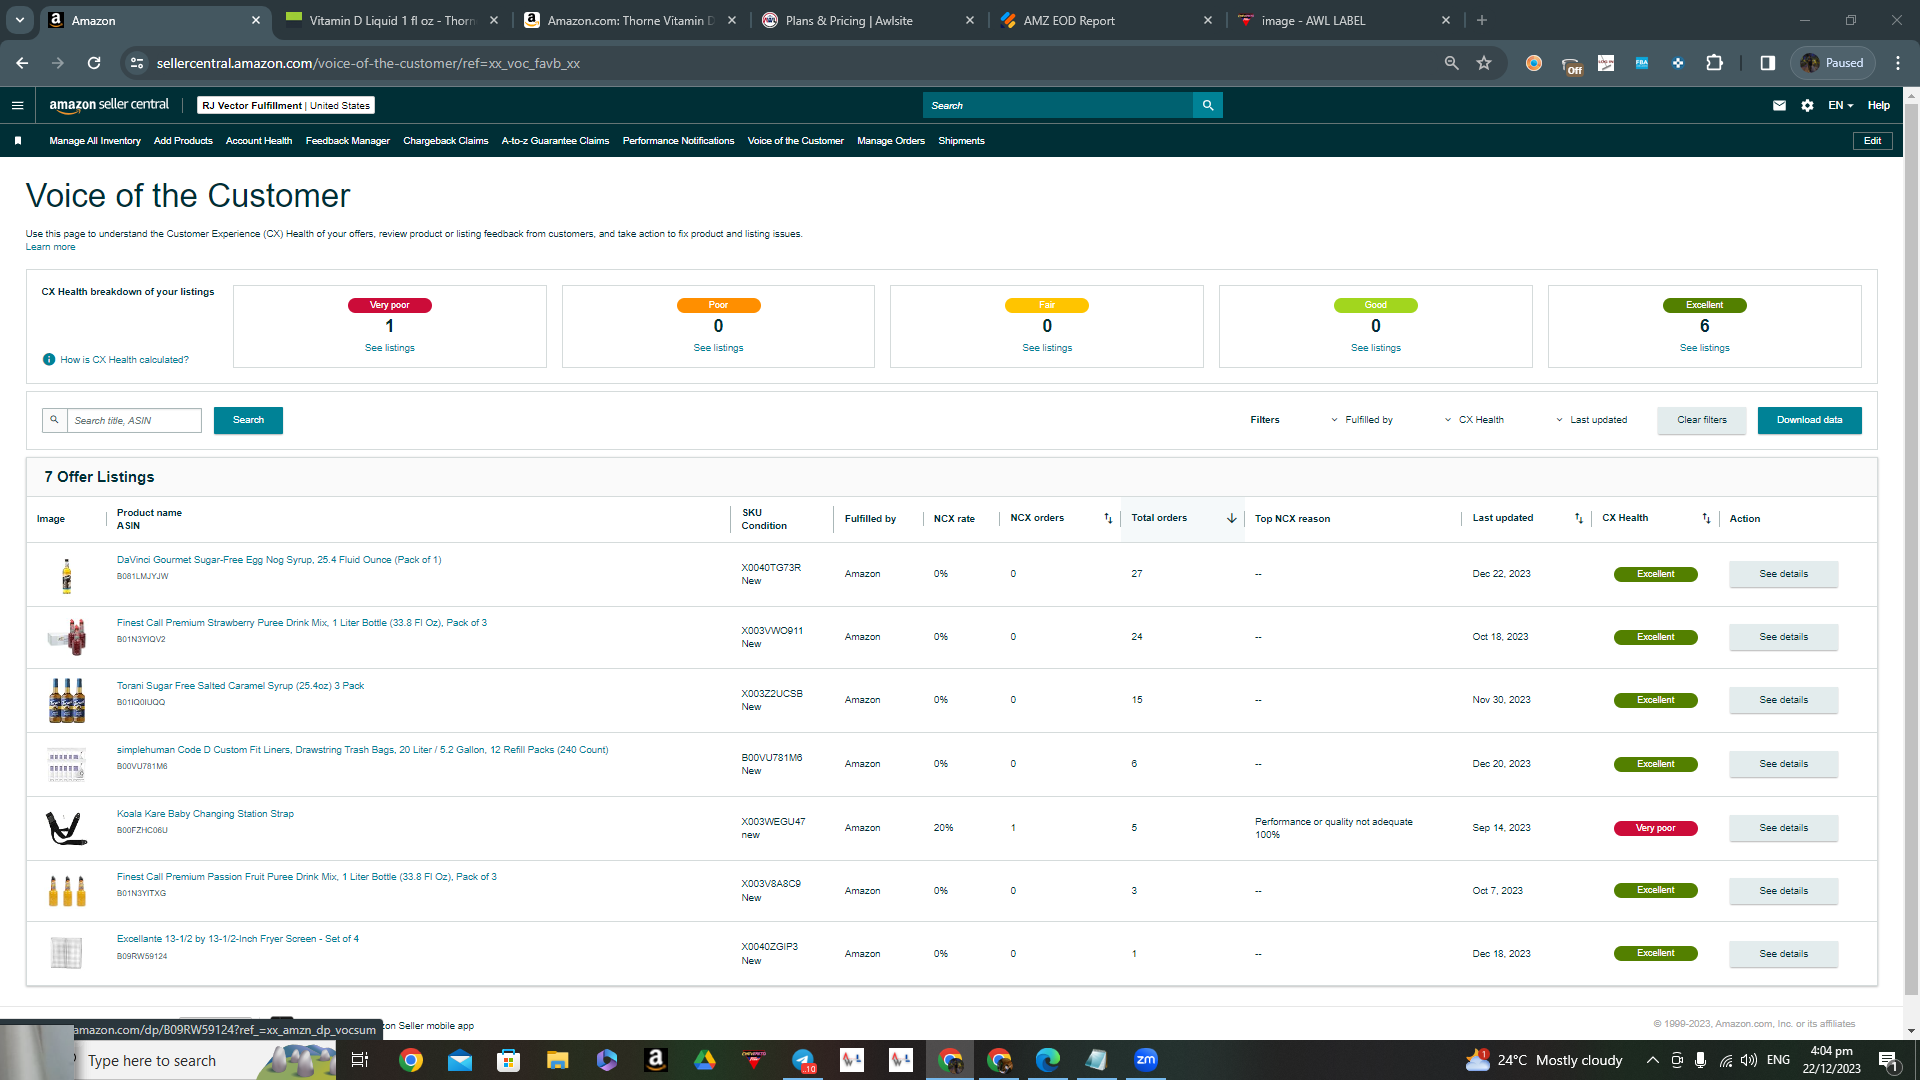Open the Seller Central hamburger menu
1920x1080 pixels.
(x=17, y=105)
